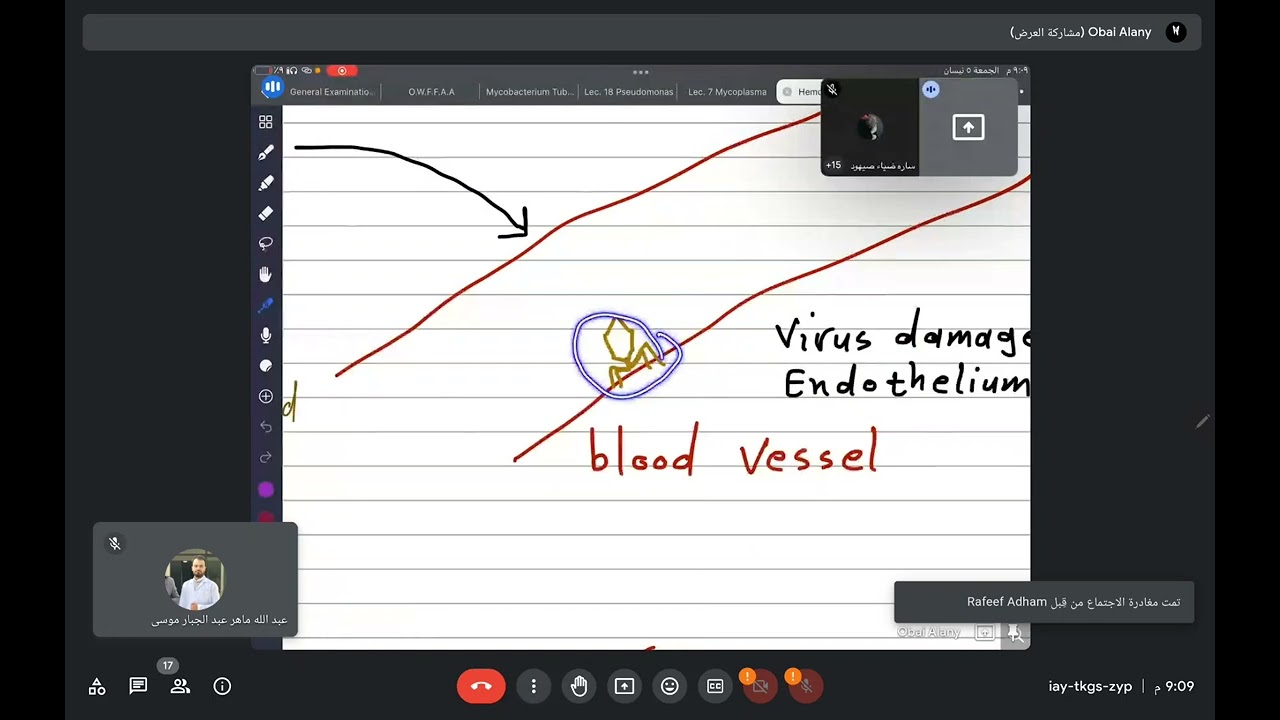Redo the last stroke
Screen dimensions: 1280x720
pyautogui.click(x=265, y=458)
